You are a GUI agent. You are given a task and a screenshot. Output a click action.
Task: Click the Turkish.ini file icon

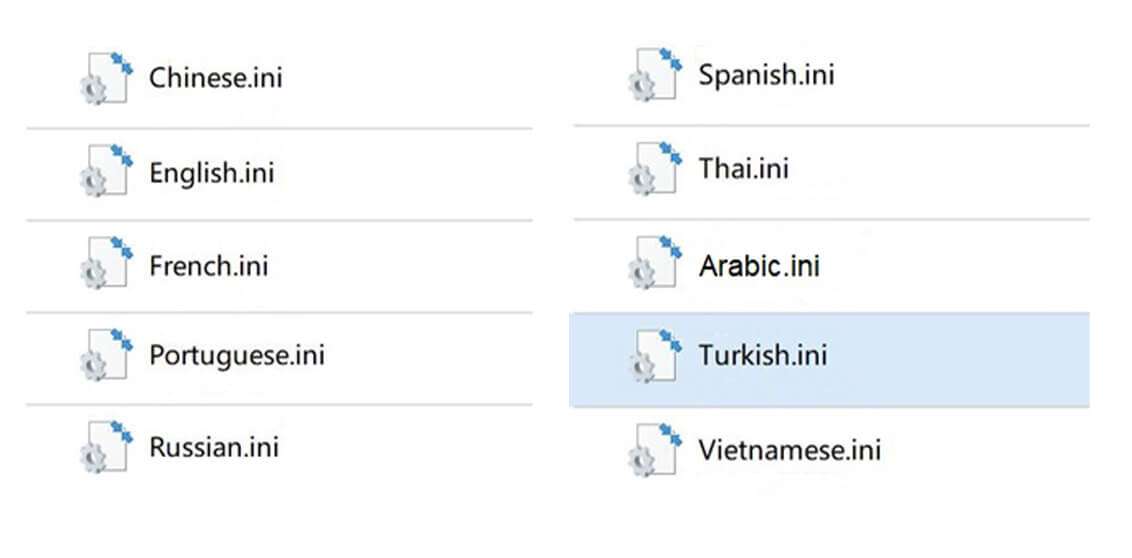click(x=656, y=355)
